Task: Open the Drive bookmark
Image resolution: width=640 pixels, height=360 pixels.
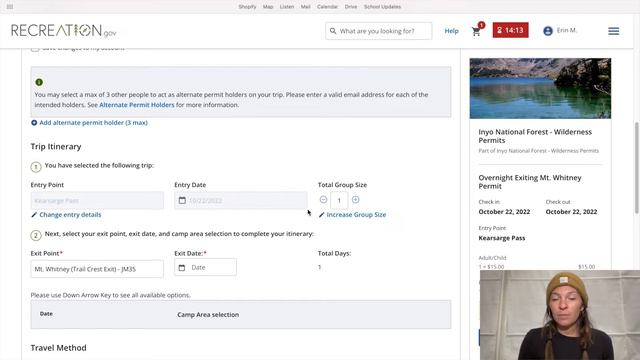Action: click(x=351, y=7)
